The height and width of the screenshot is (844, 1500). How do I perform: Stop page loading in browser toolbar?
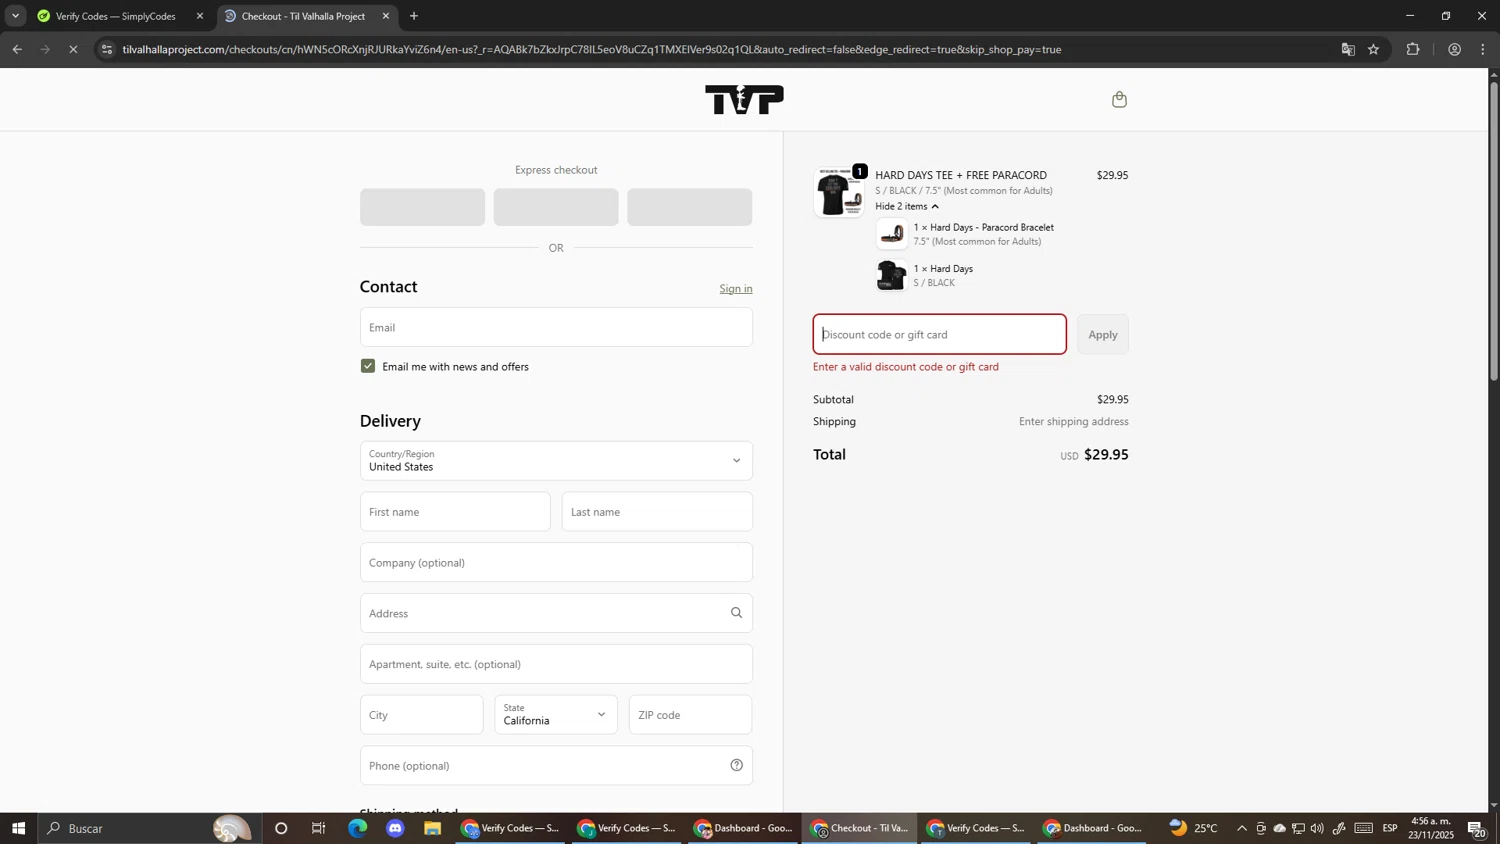[x=73, y=49]
